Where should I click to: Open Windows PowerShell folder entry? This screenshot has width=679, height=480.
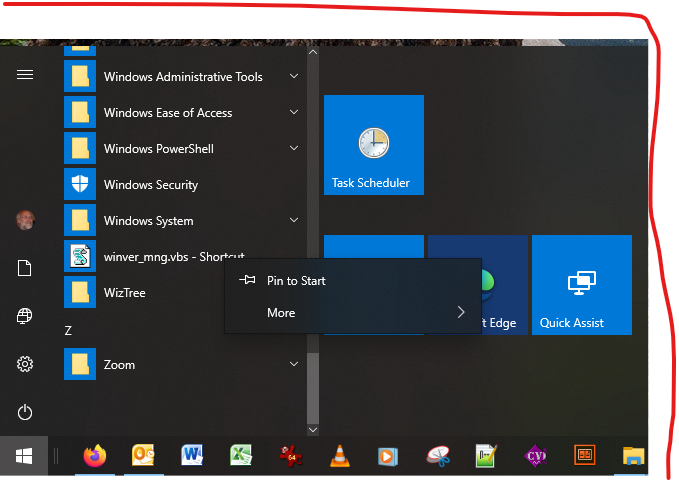[x=184, y=148]
